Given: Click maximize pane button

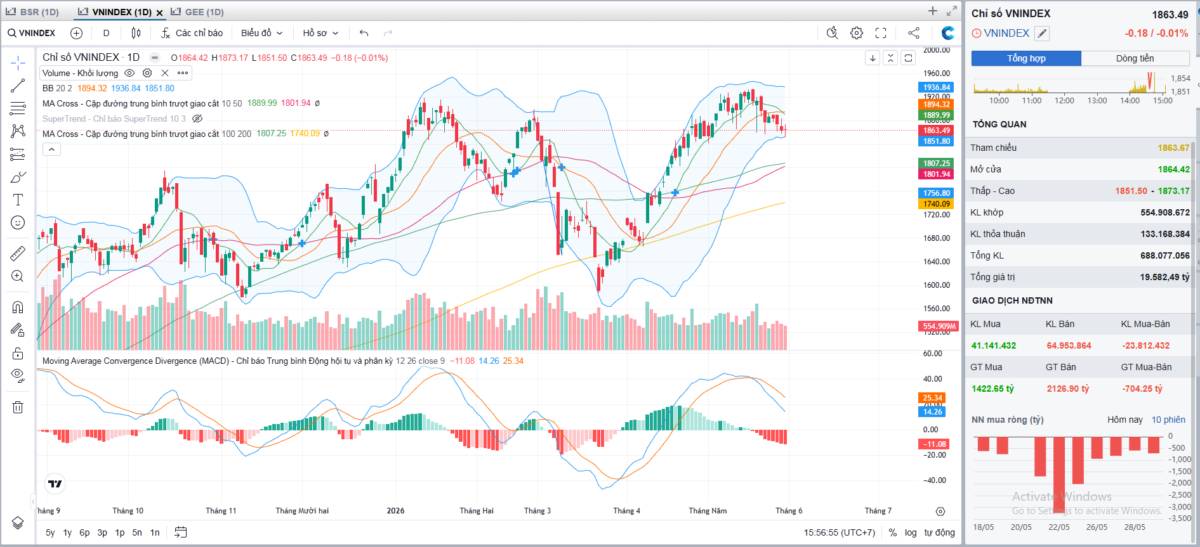Looking at the screenshot, I should pyautogui.click(x=908, y=57).
